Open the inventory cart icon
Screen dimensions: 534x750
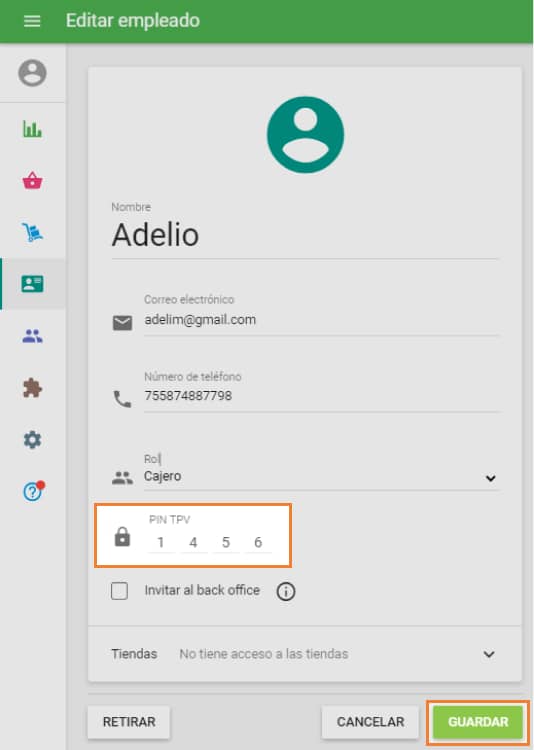(33, 232)
